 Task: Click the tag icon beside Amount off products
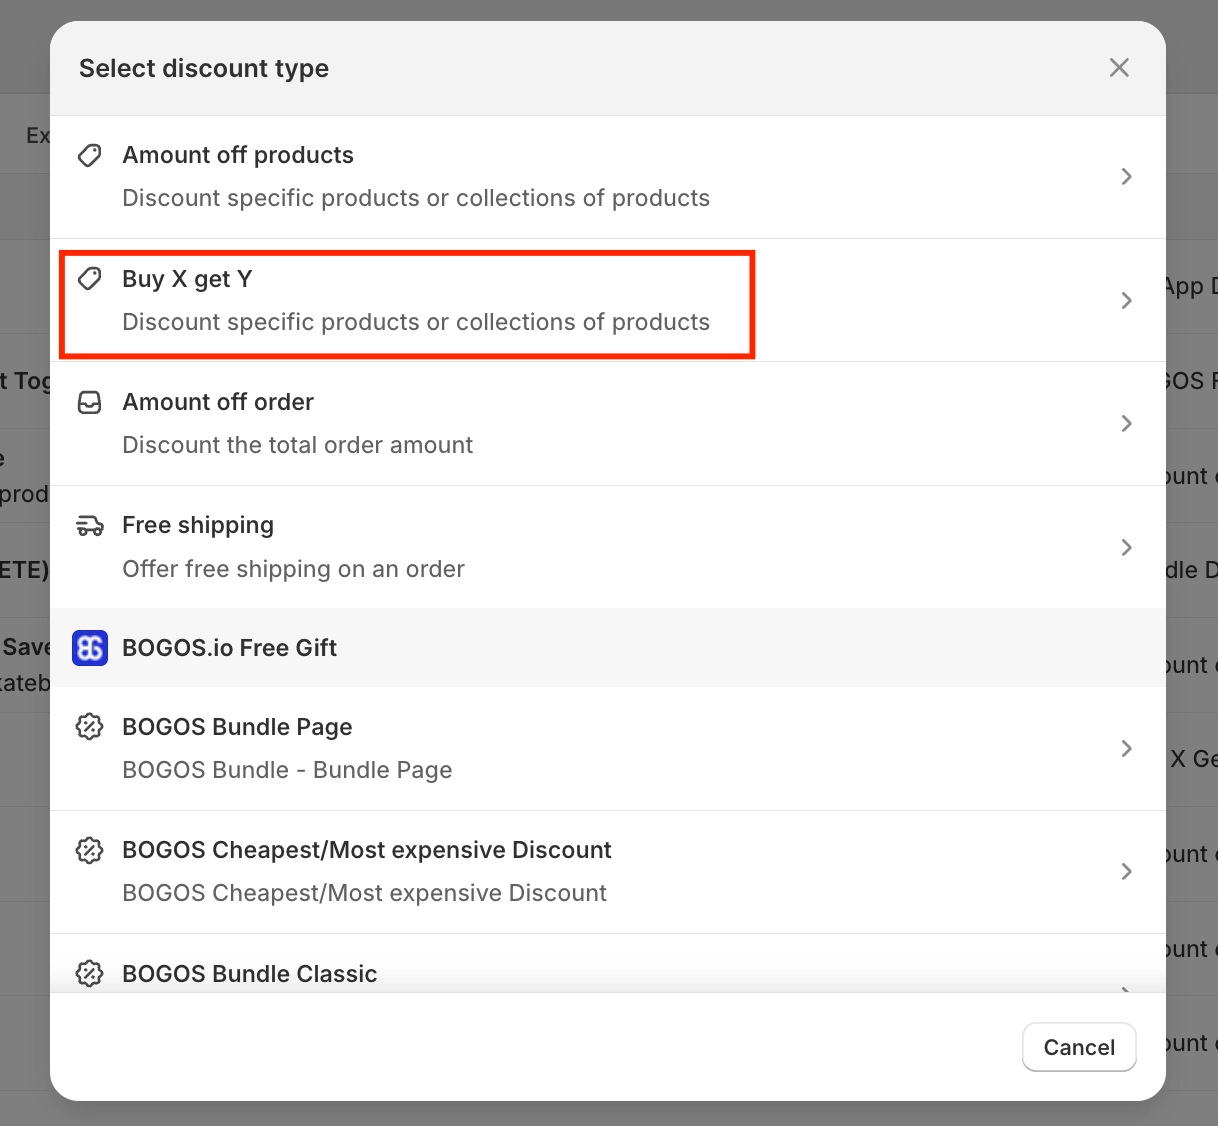(x=90, y=155)
